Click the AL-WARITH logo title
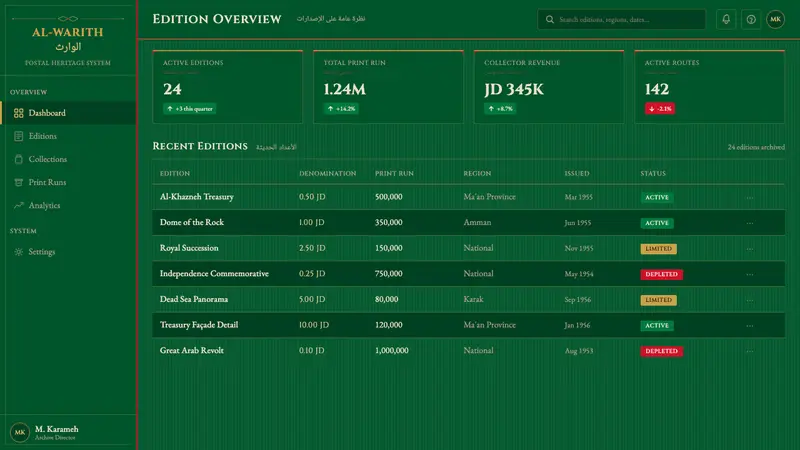 (68, 32)
